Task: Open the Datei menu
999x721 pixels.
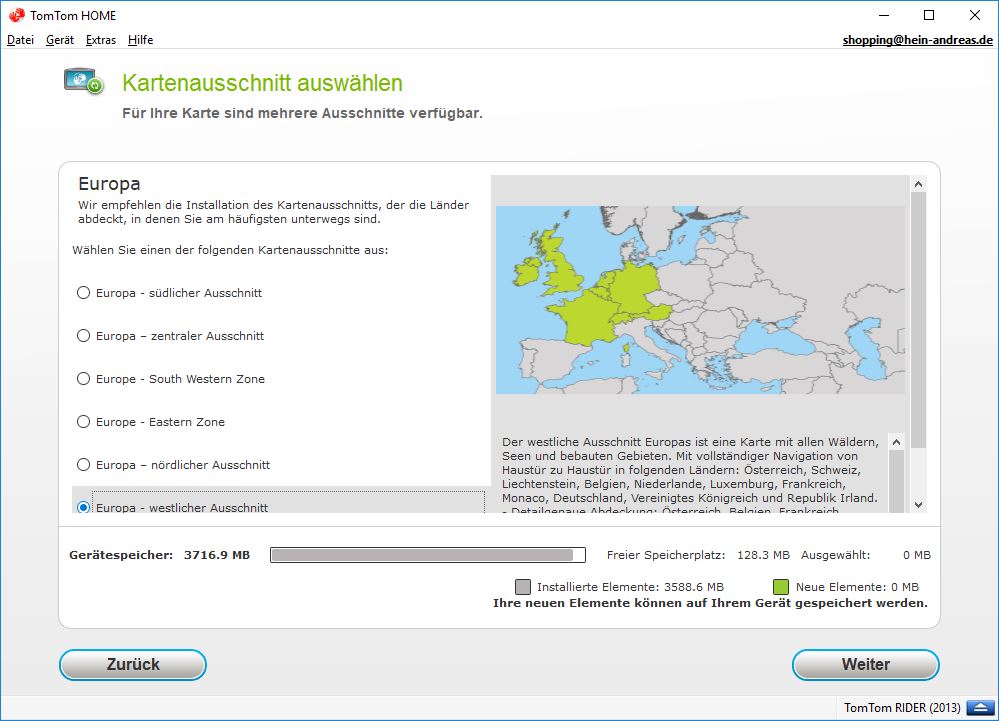Action: pyautogui.click(x=20, y=40)
